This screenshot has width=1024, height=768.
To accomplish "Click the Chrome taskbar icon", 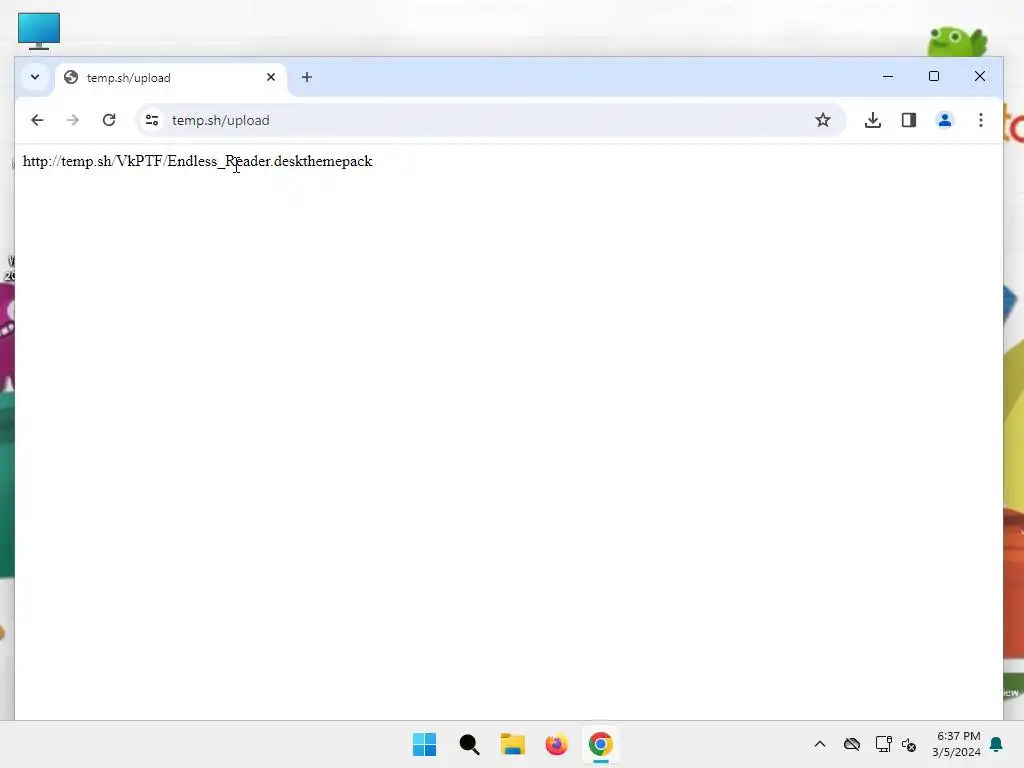I will tap(601, 744).
